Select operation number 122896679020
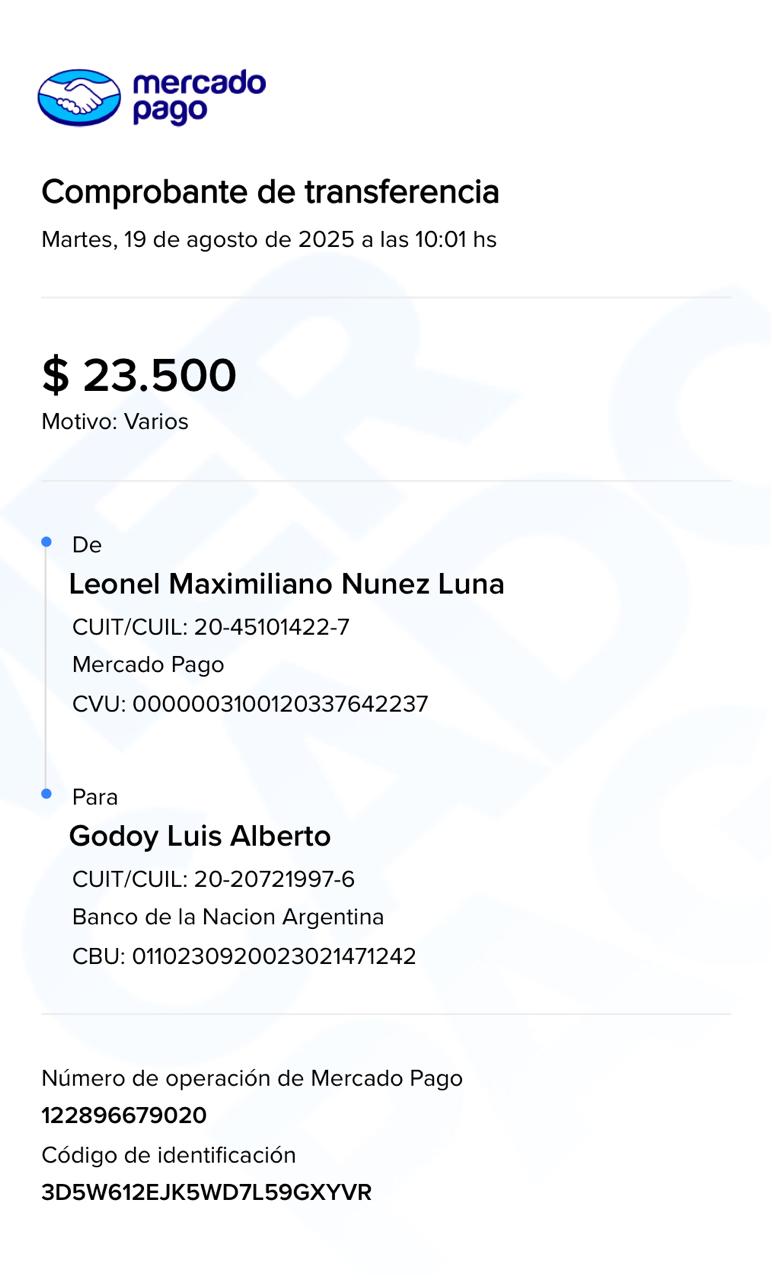Viewport: 772px width, 1280px height. [124, 1116]
